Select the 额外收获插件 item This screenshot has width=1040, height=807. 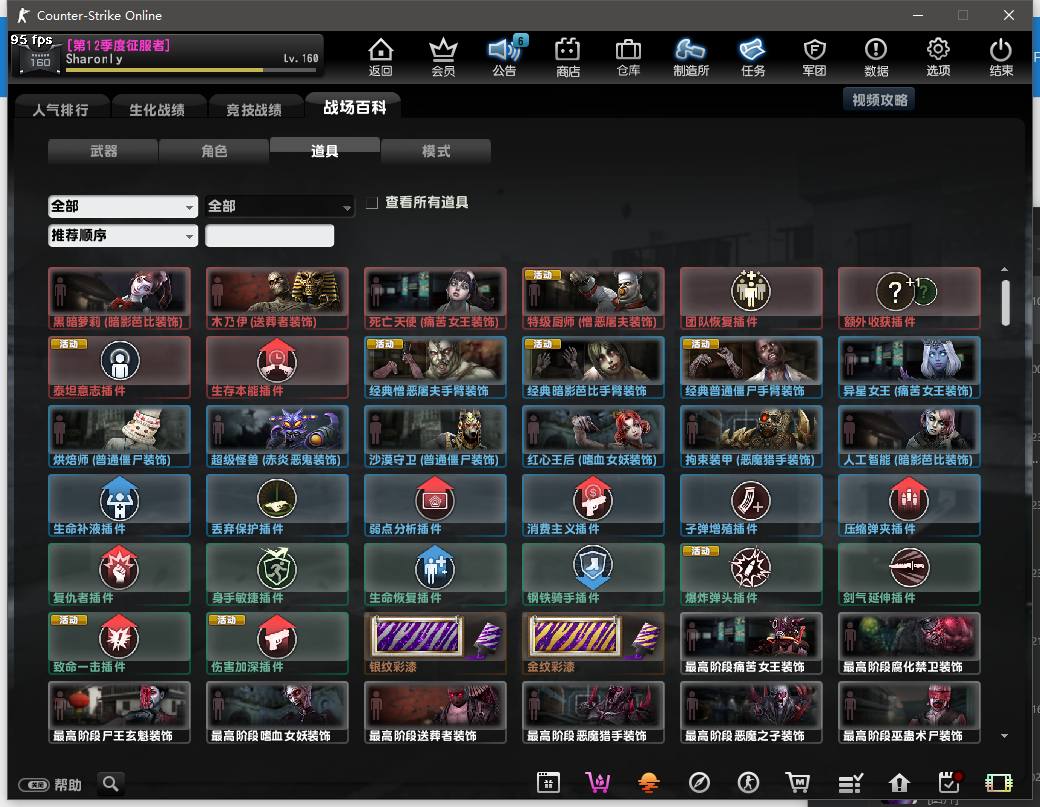coord(909,298)
